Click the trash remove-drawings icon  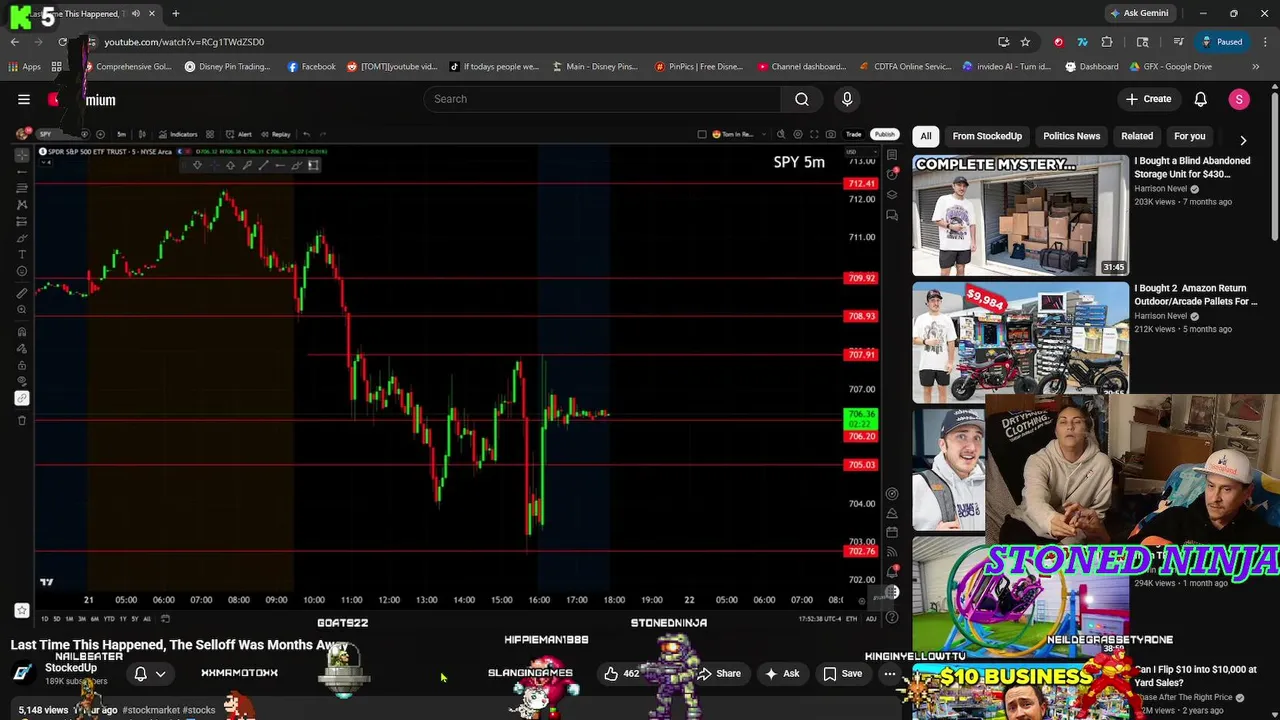pyautogui.click(x=22, y=420)
